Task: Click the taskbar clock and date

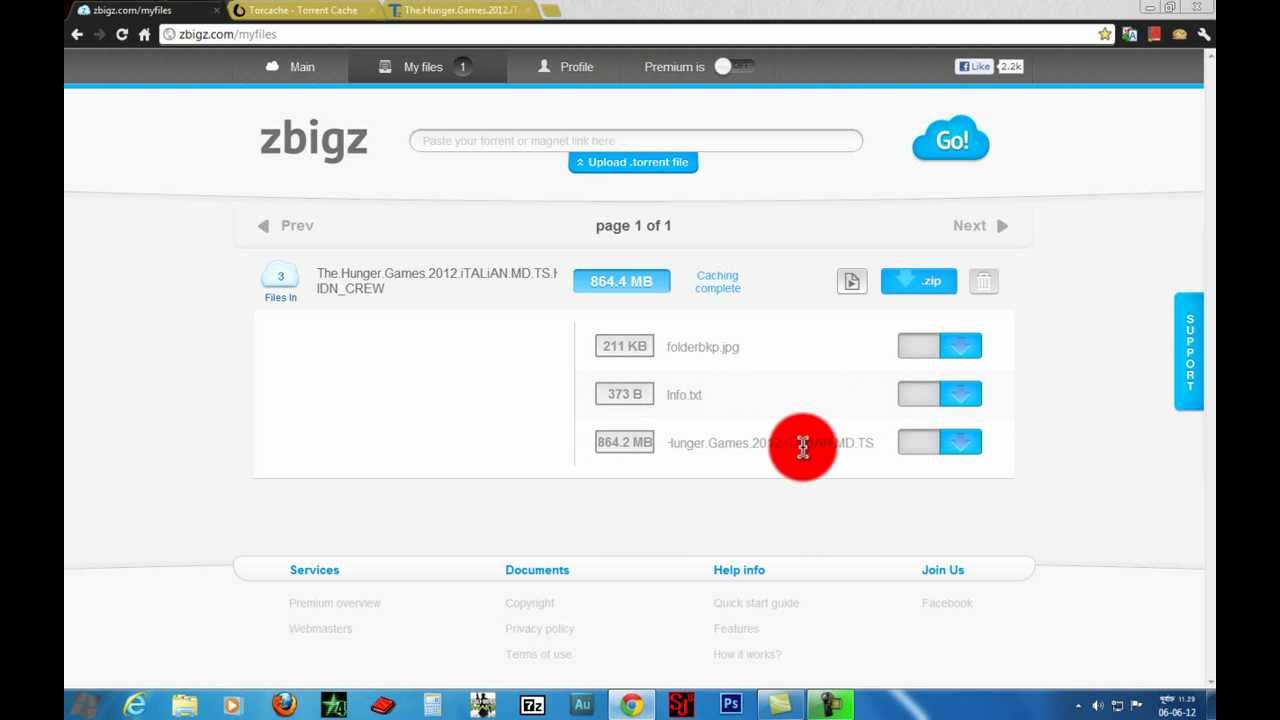Action: (x=1177, y=706)
